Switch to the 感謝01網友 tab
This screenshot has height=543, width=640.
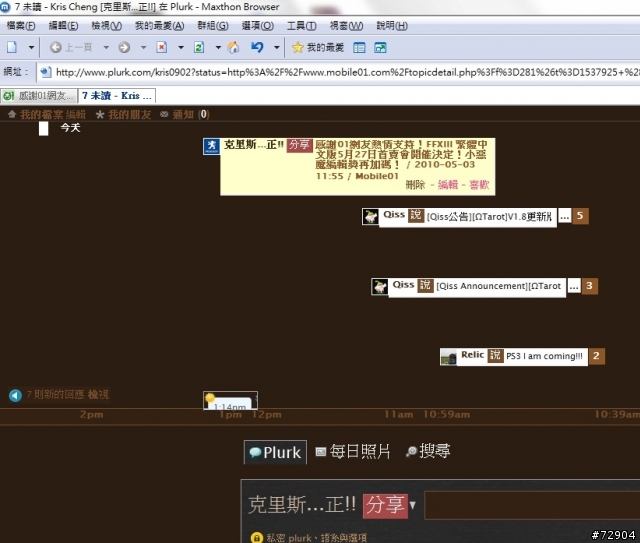pos(39,96)
